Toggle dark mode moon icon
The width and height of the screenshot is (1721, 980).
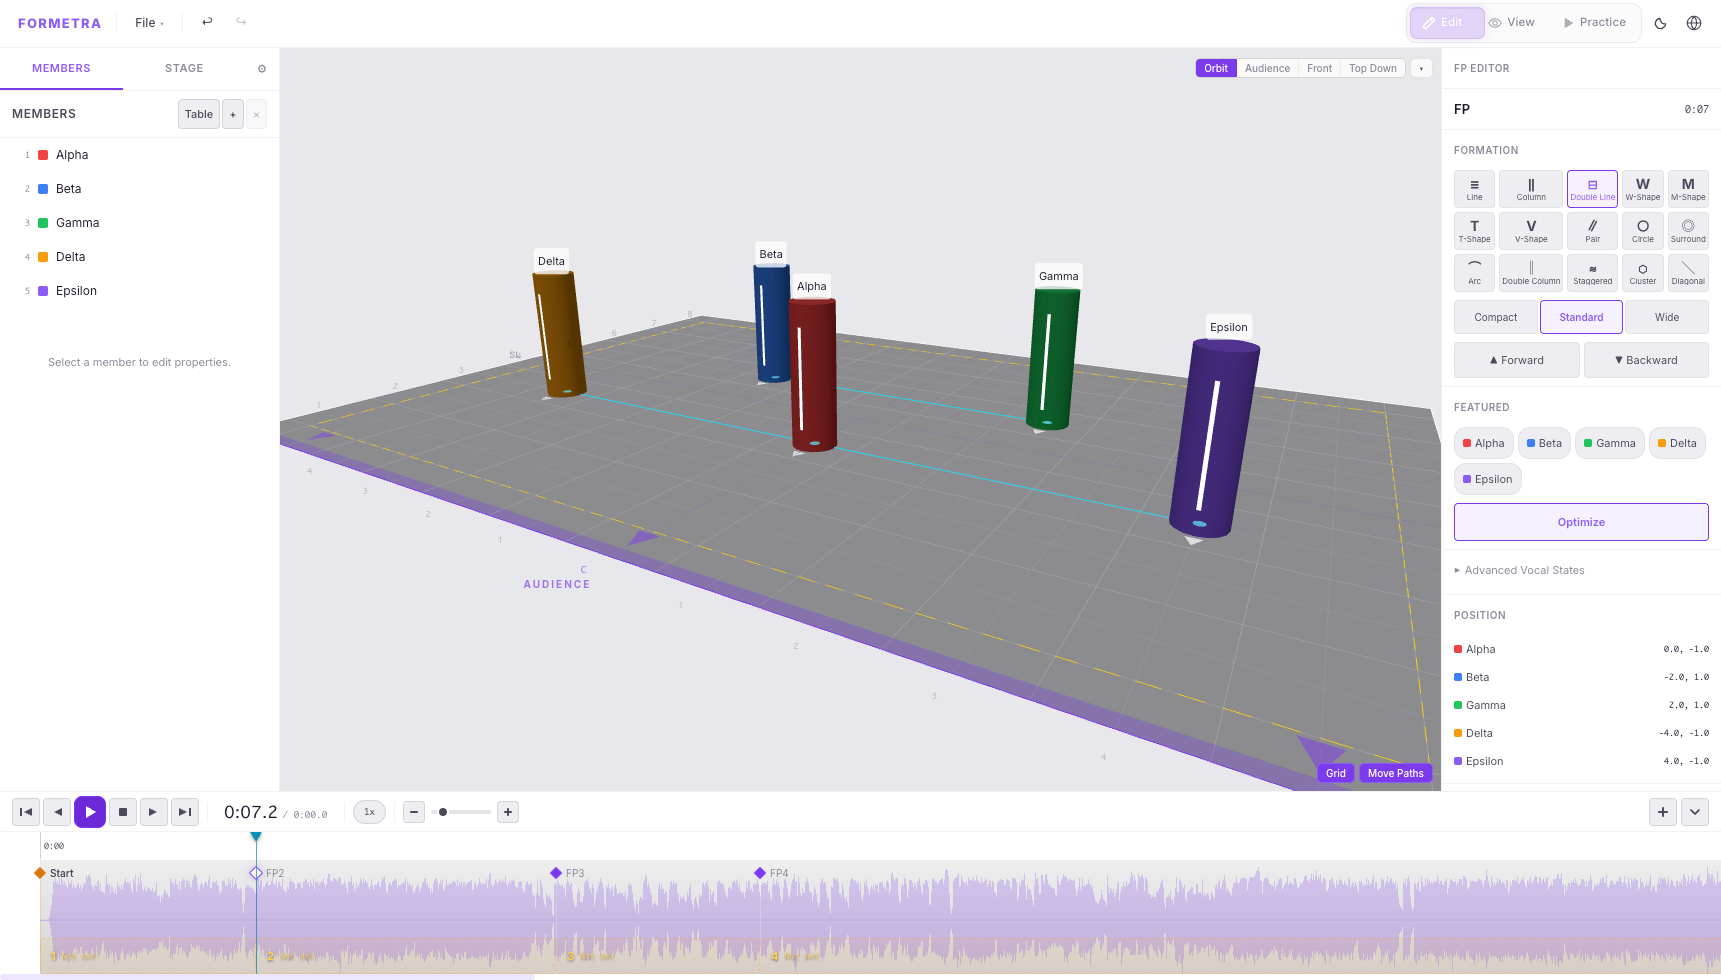pos(1660,23)
